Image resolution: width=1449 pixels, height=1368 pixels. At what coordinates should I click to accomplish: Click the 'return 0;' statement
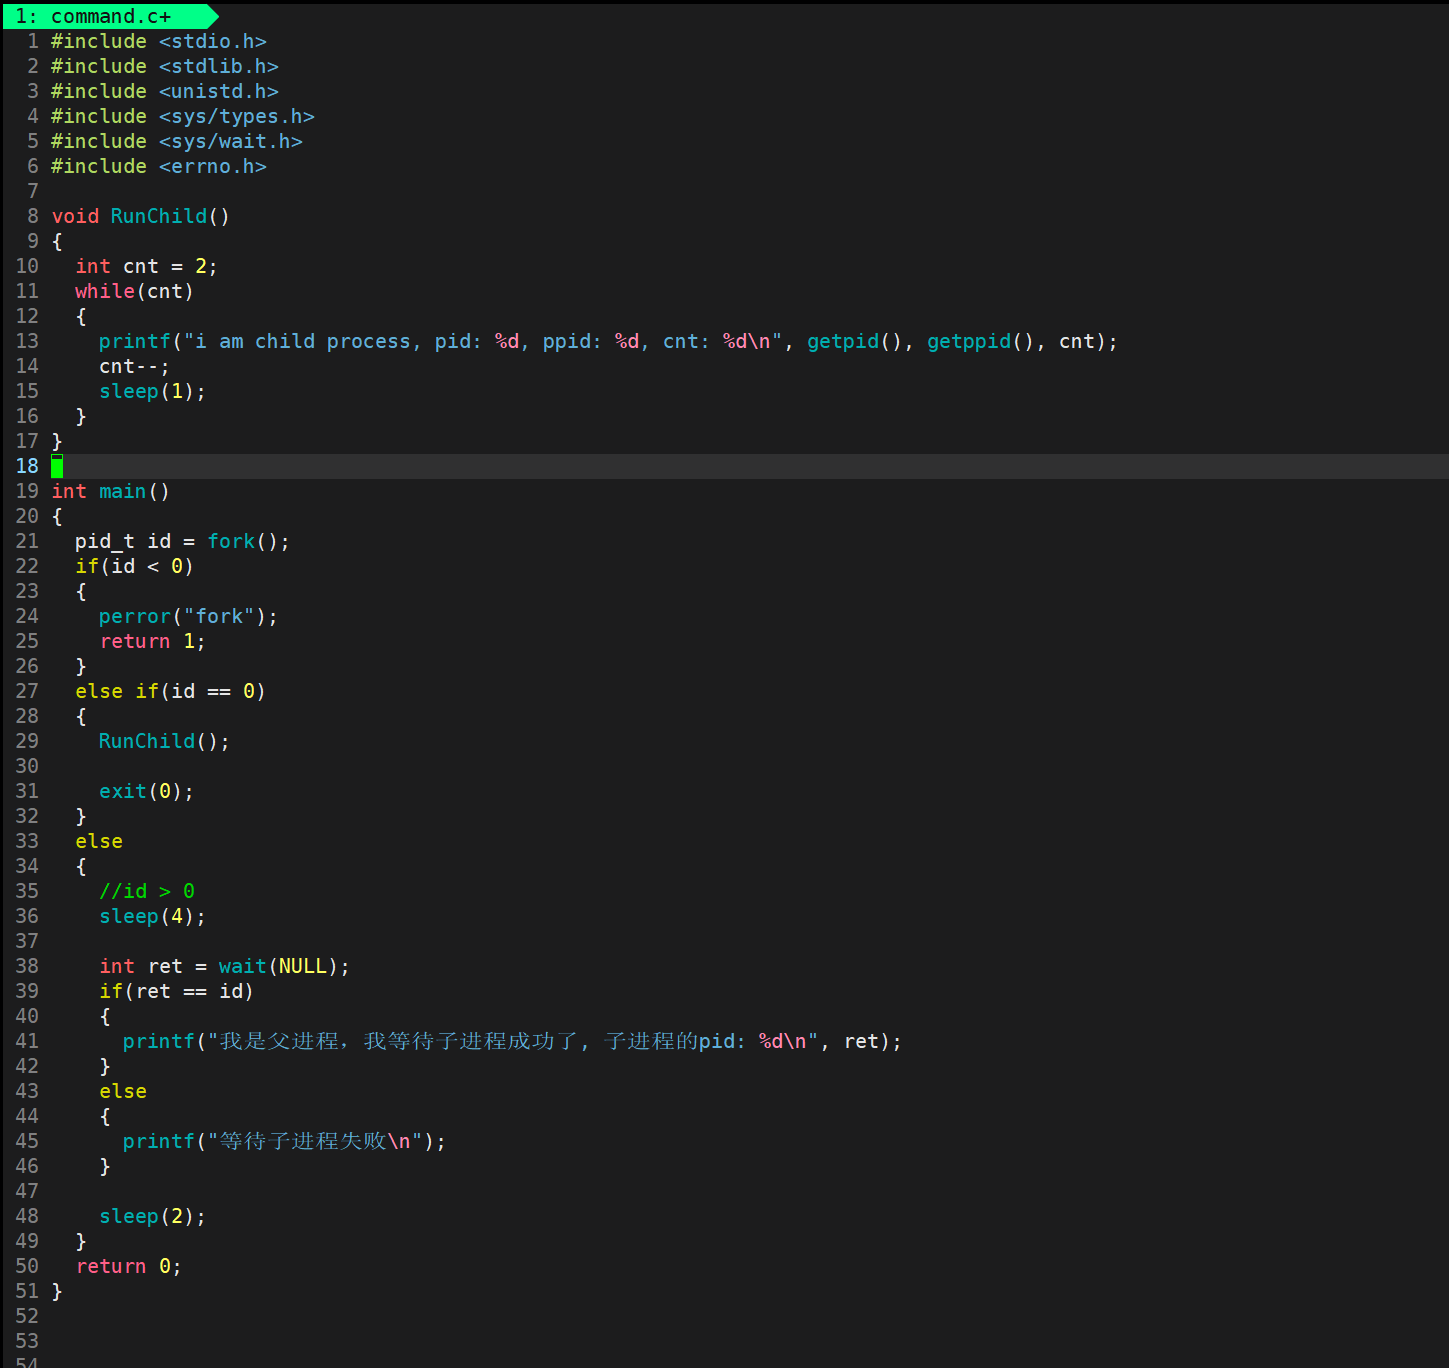[x=129, y=1266]
